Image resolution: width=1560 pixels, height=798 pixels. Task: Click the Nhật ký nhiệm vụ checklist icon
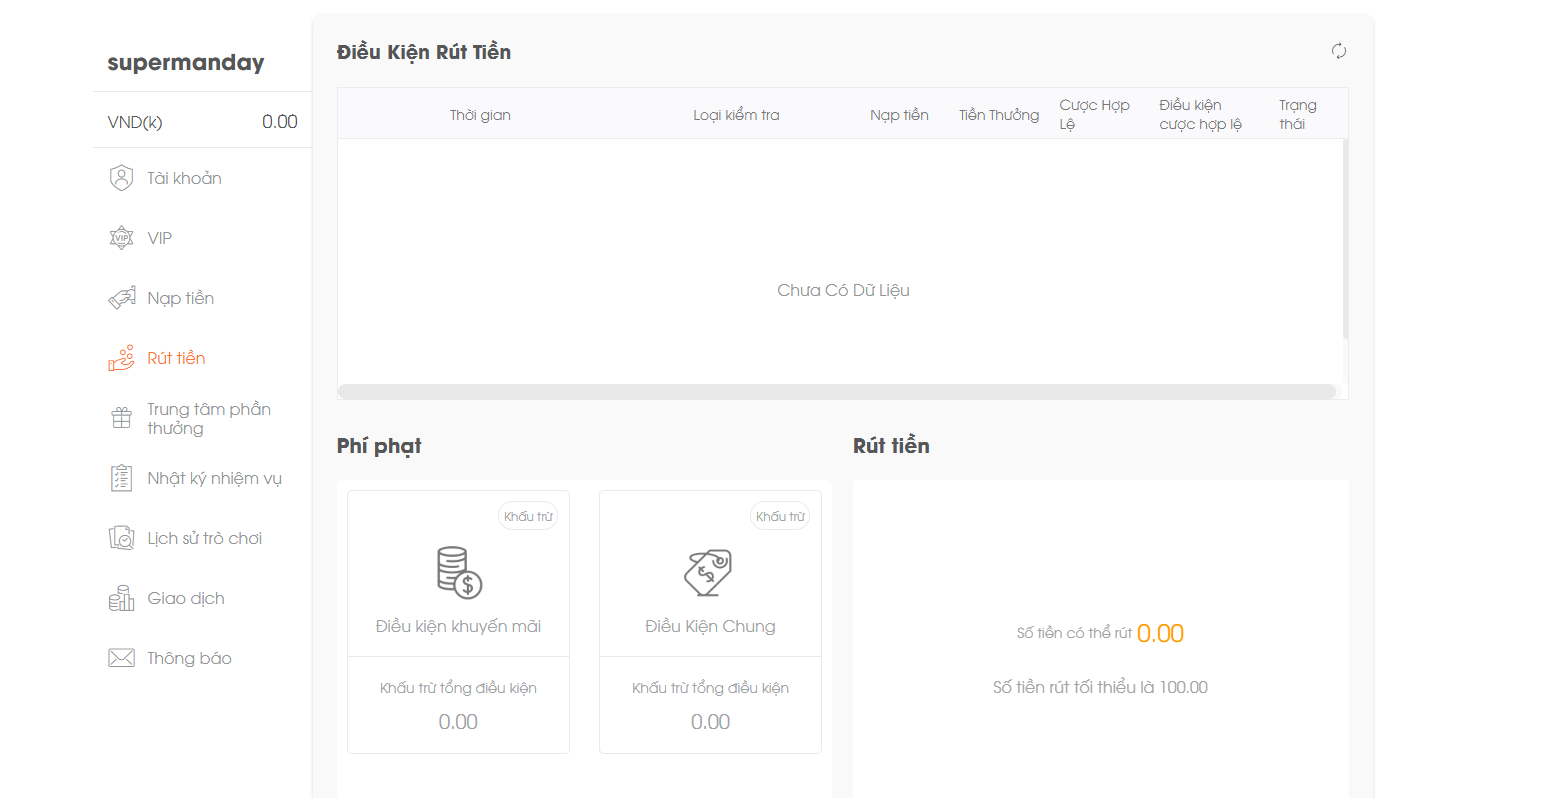point(121,478)
